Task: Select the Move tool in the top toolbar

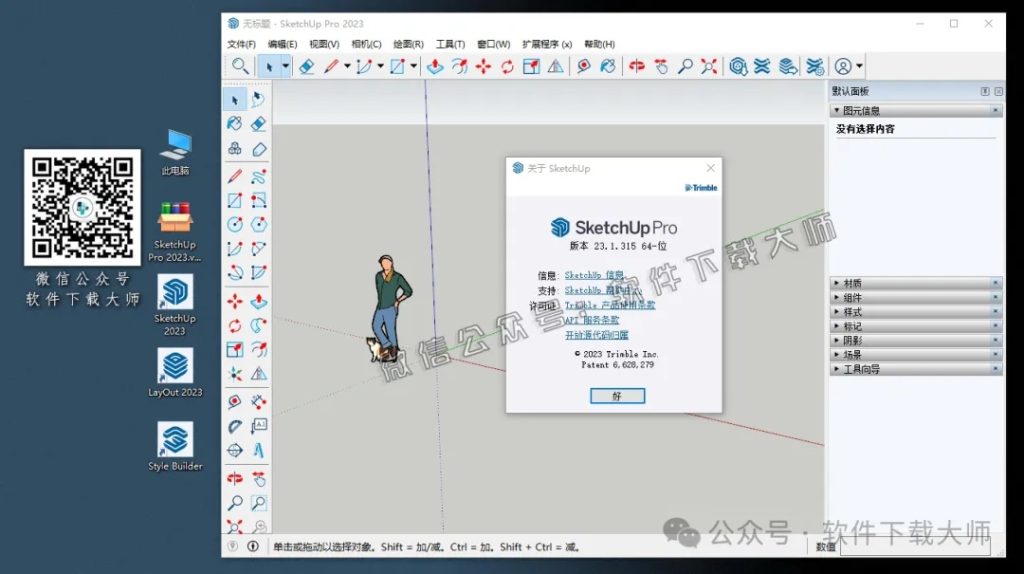Action: 483,66
